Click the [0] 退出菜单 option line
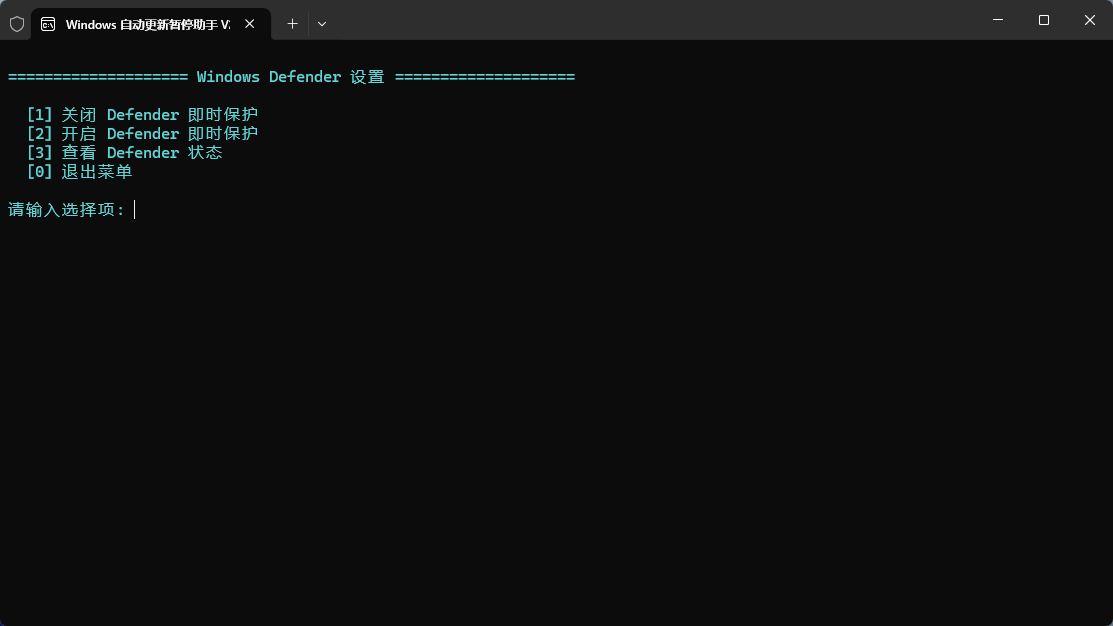The height and width of the screenshot is (626, 1113). (x=79, y=172)
